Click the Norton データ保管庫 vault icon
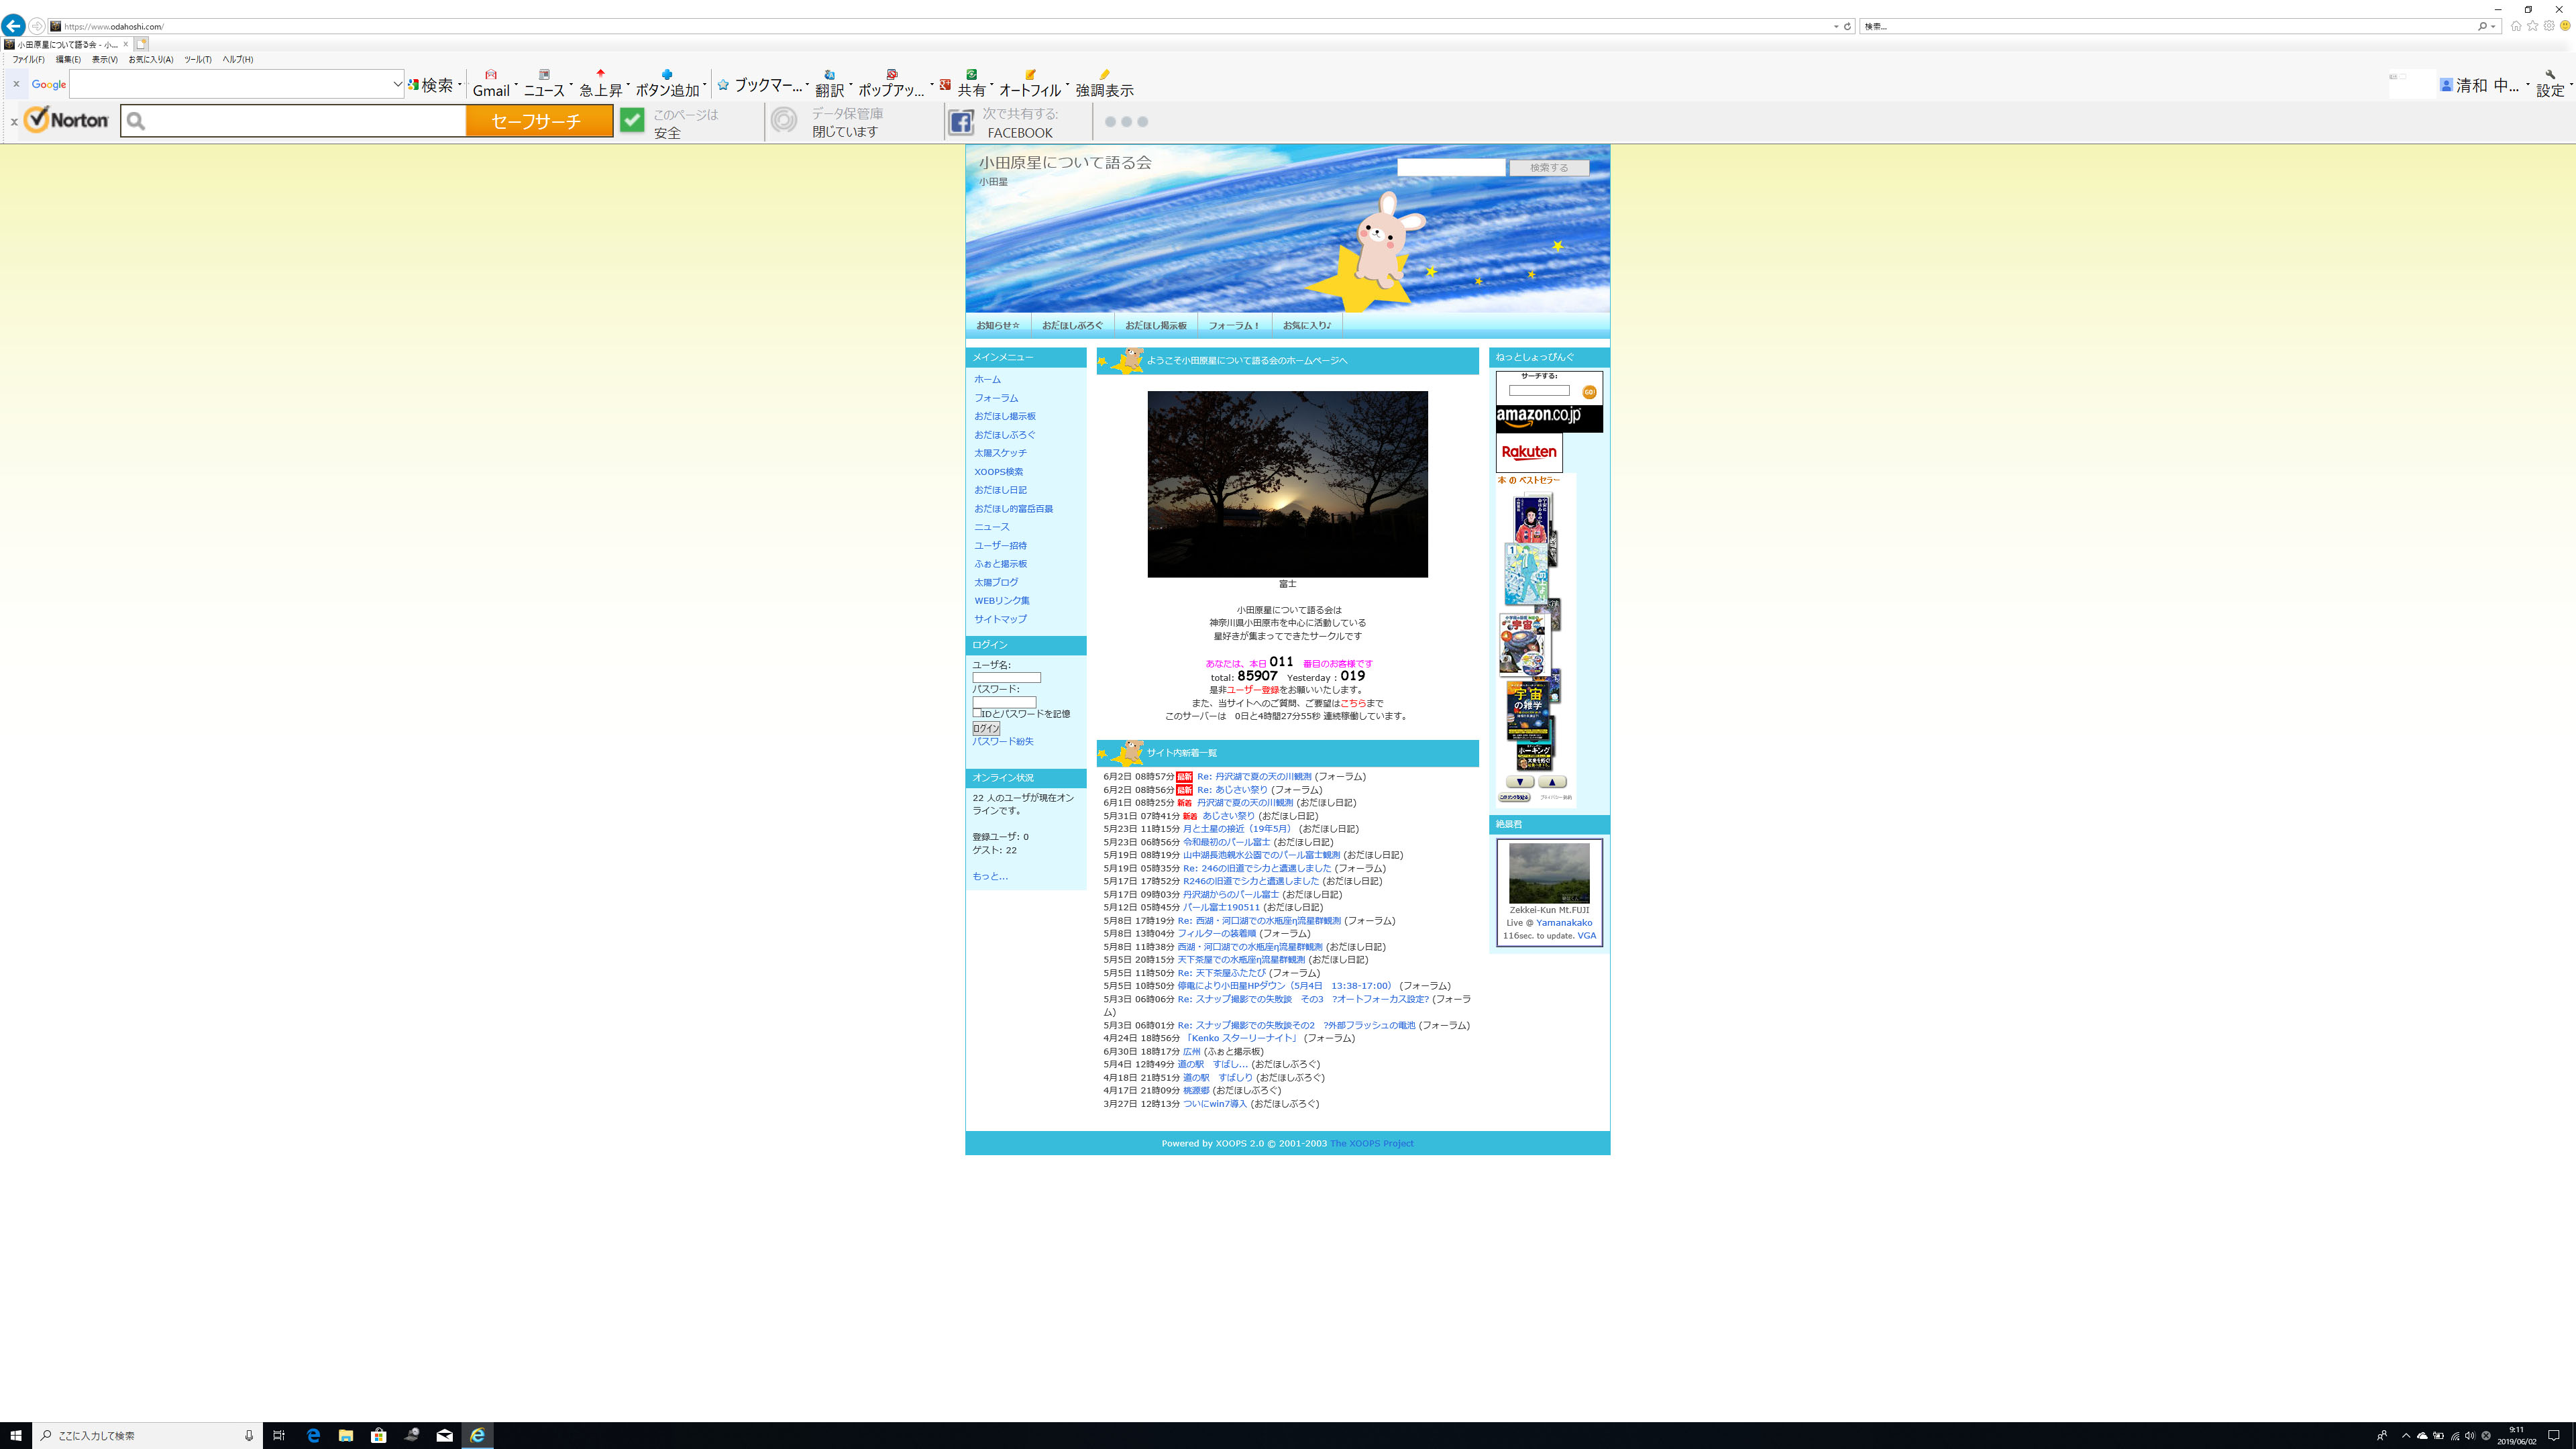 pyautogui.click(x=784, y=121)
